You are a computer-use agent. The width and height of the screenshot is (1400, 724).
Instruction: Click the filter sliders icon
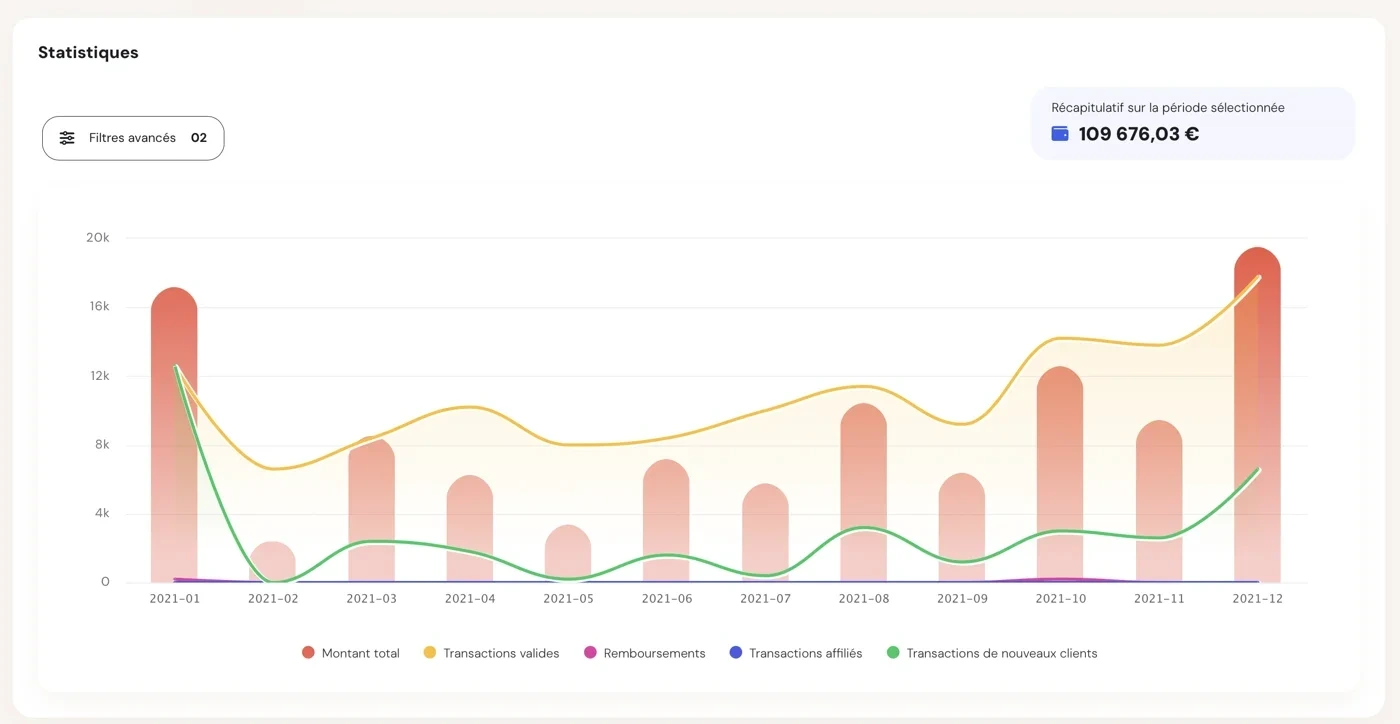[67, 138]
